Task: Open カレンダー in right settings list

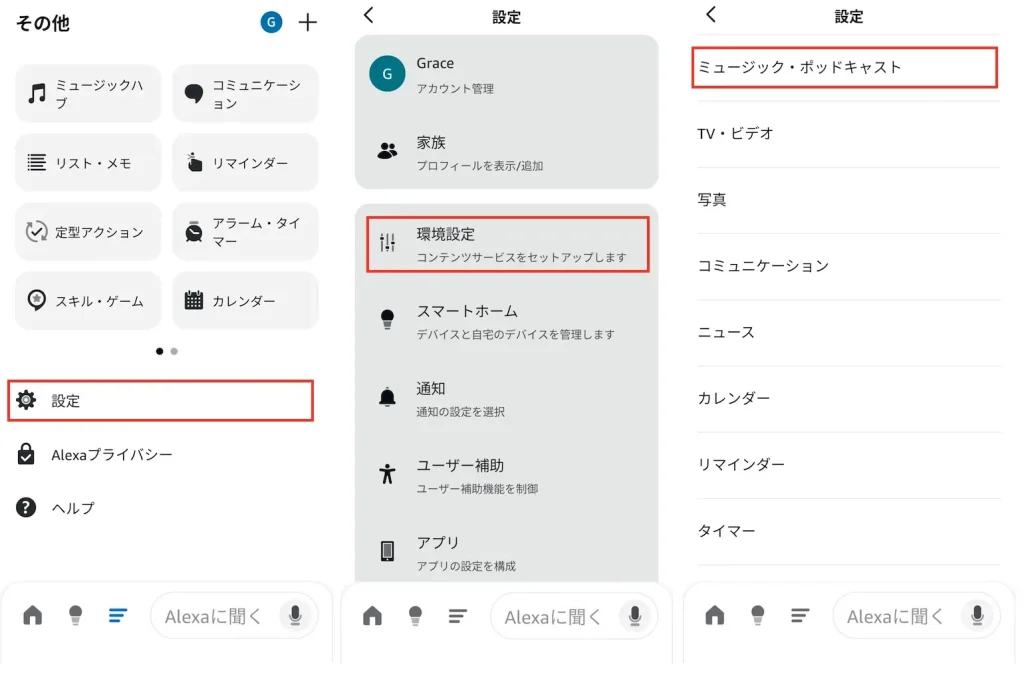Action: [848, 398]
